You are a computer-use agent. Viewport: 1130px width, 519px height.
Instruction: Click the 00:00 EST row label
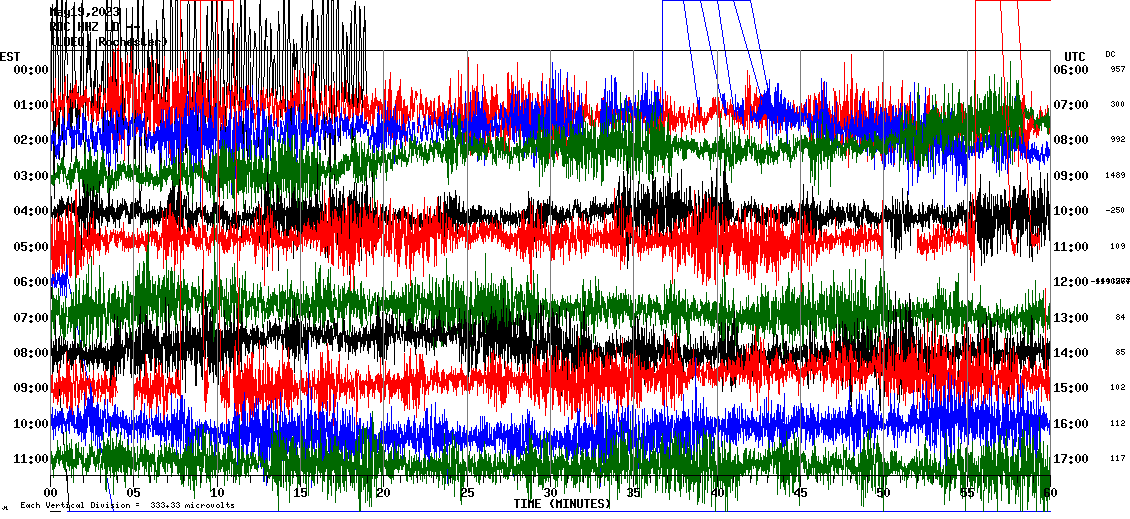31,70
